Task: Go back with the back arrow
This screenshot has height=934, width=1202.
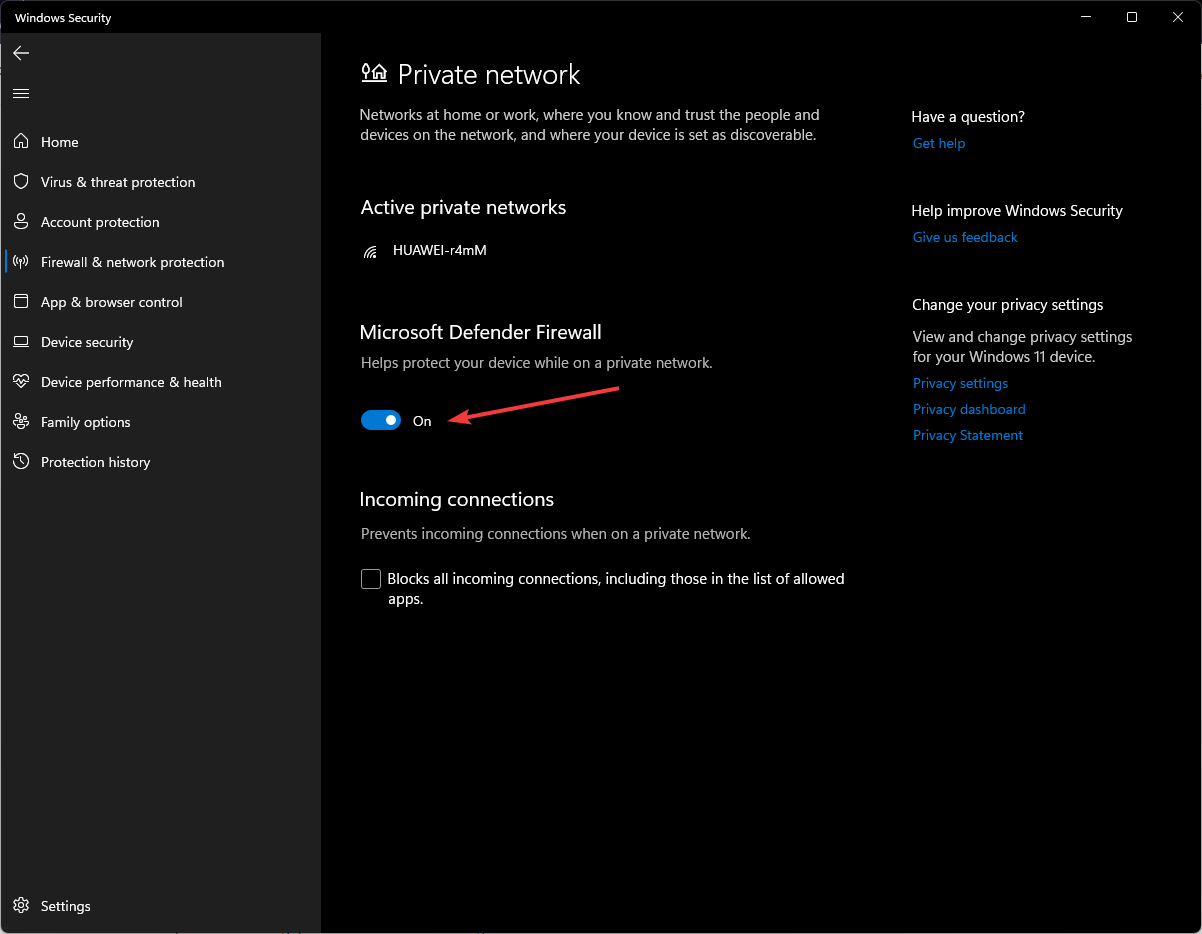Action: pos(21,53)
